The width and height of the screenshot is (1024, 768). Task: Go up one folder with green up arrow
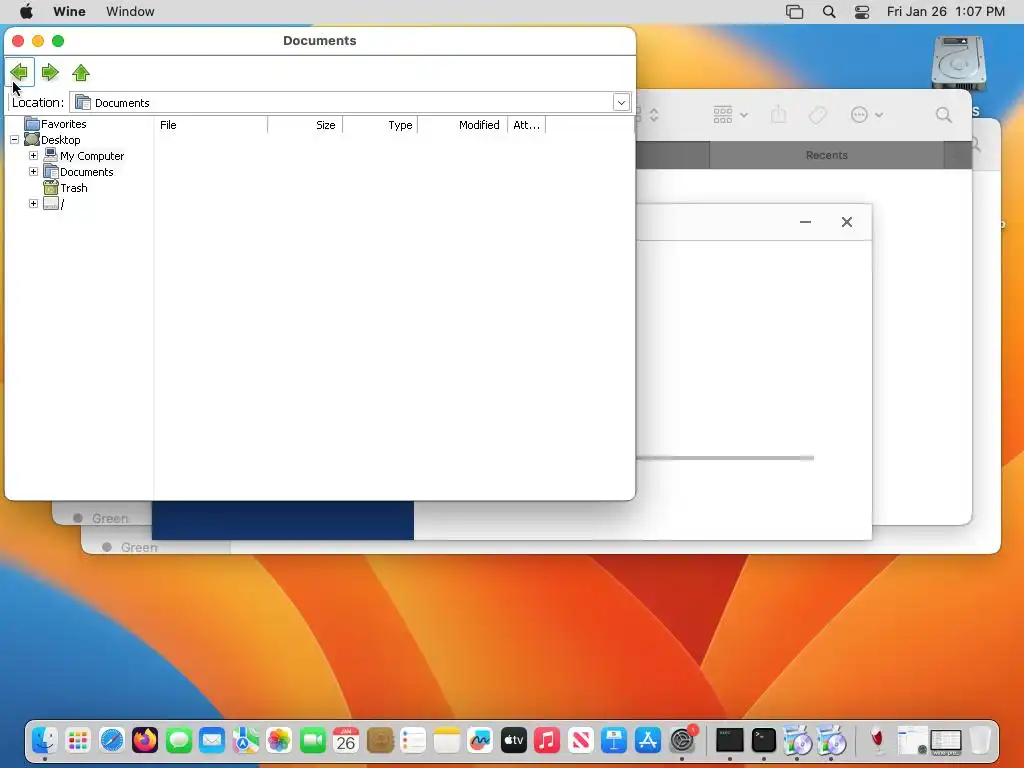(81, 72)
